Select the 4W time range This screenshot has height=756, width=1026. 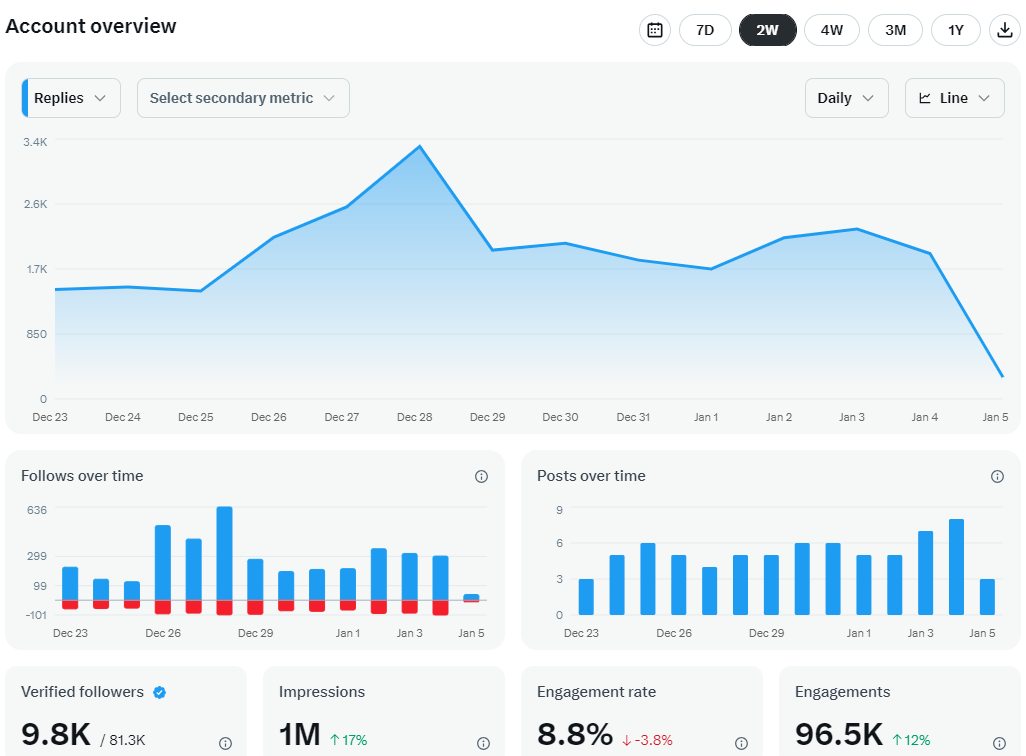click(x=831, y=30)
